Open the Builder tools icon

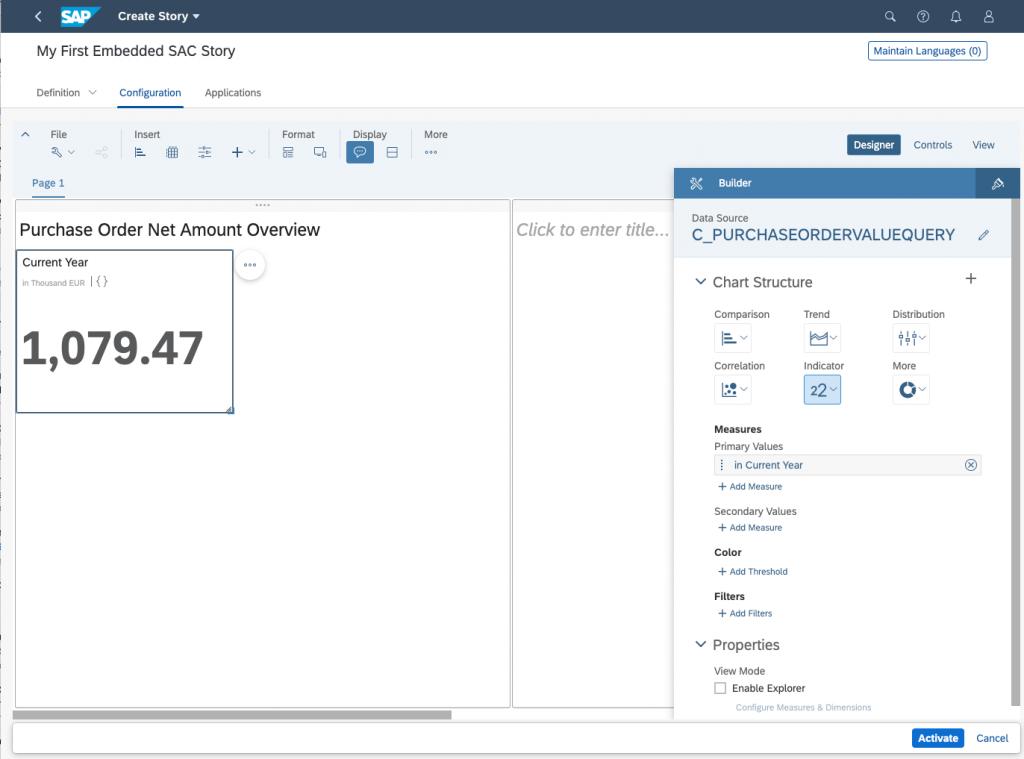tap(696, 184)
